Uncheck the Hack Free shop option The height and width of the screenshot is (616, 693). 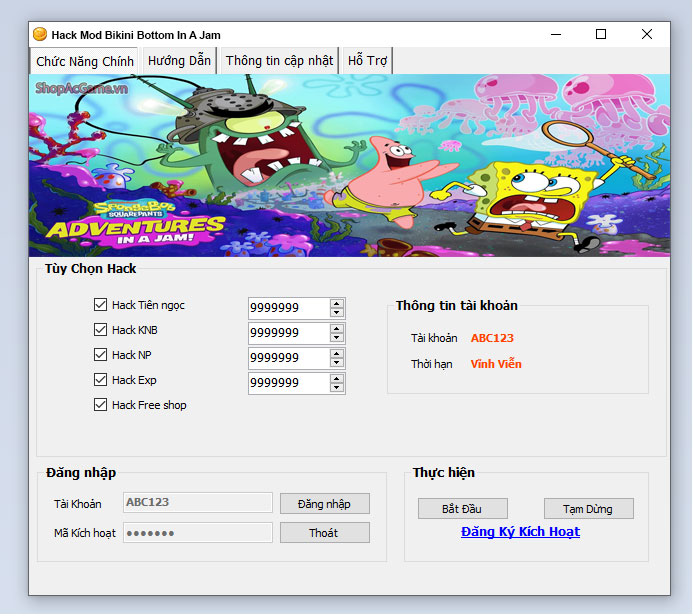100,405
